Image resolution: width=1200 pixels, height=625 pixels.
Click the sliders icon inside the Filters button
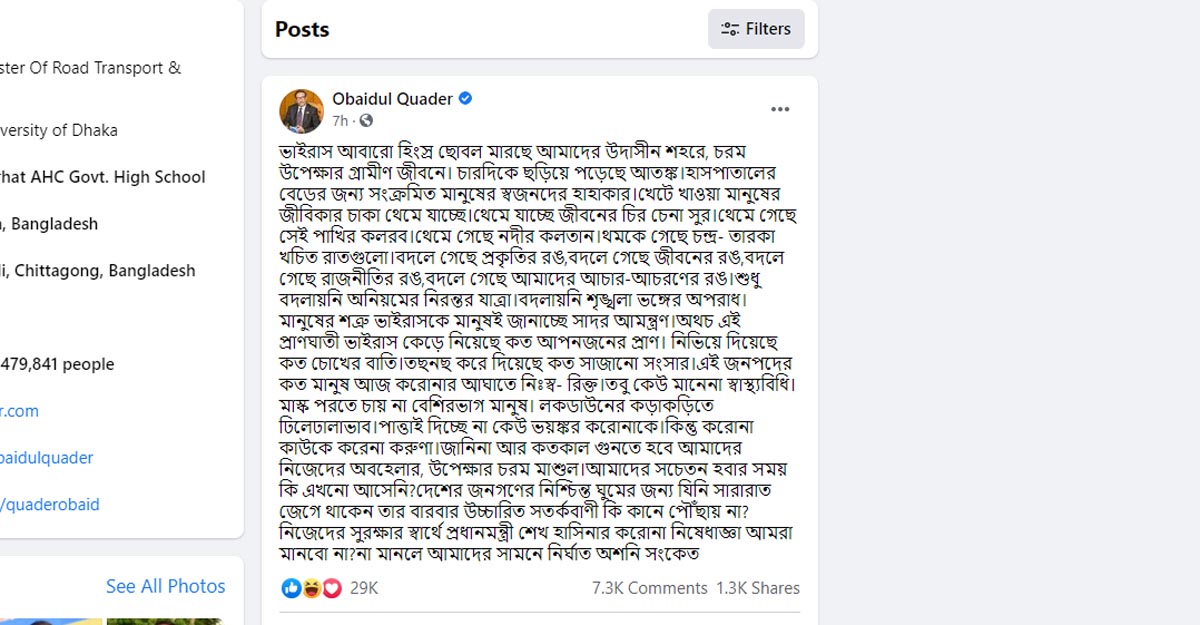click(x=729, y=29)
